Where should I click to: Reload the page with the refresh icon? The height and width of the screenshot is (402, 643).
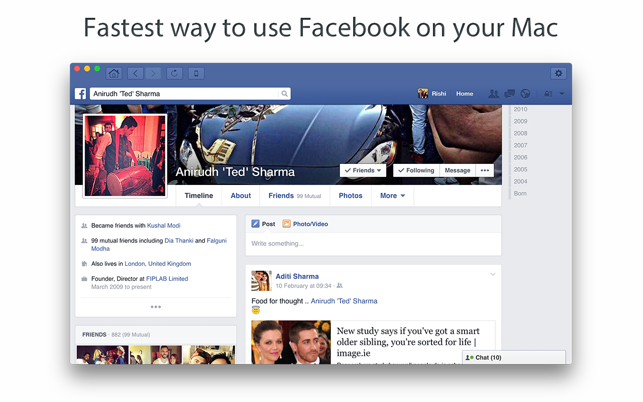click(175, 73)
